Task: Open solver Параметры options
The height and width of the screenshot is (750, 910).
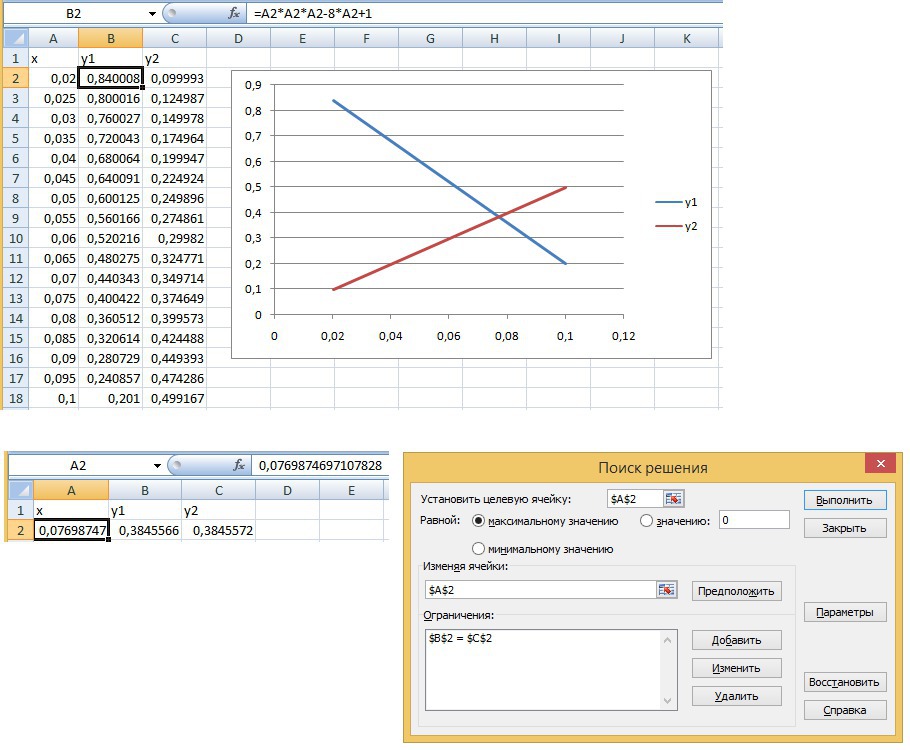Action: tap(844, 612)
